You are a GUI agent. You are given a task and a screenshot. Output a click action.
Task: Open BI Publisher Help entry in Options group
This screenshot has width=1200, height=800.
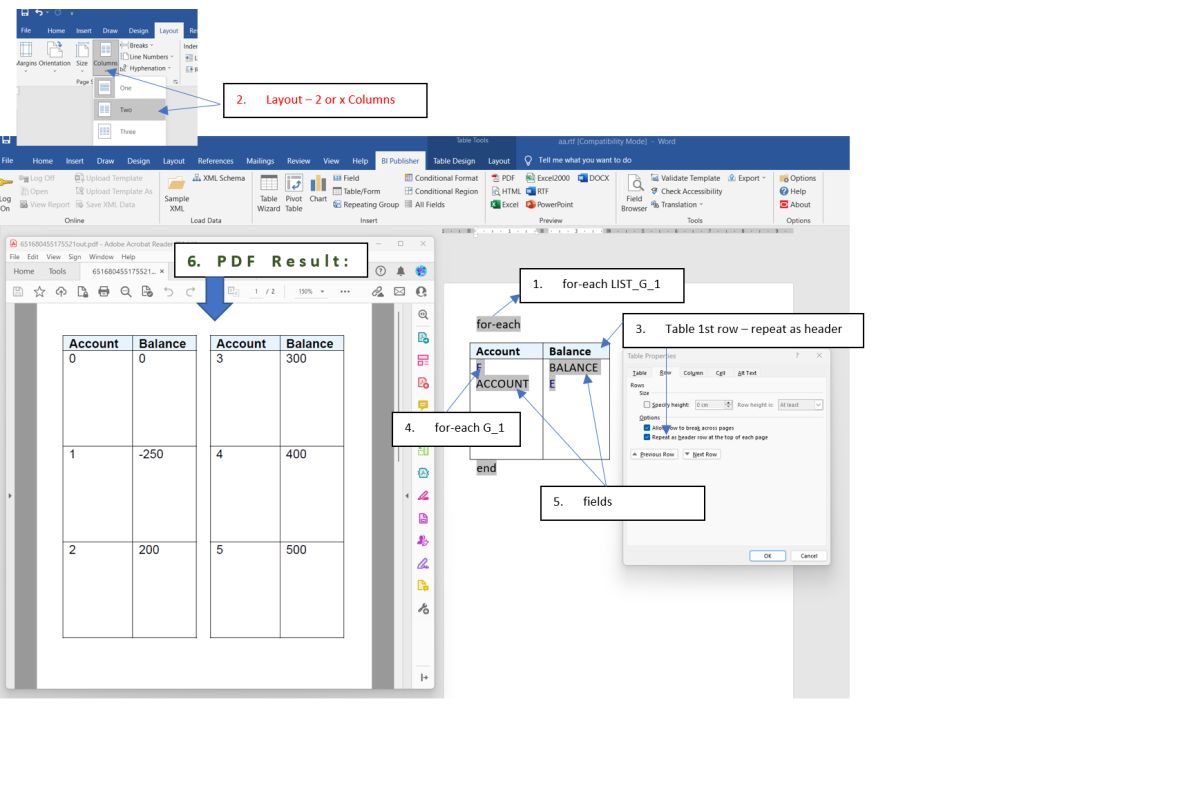pos(792,191)
